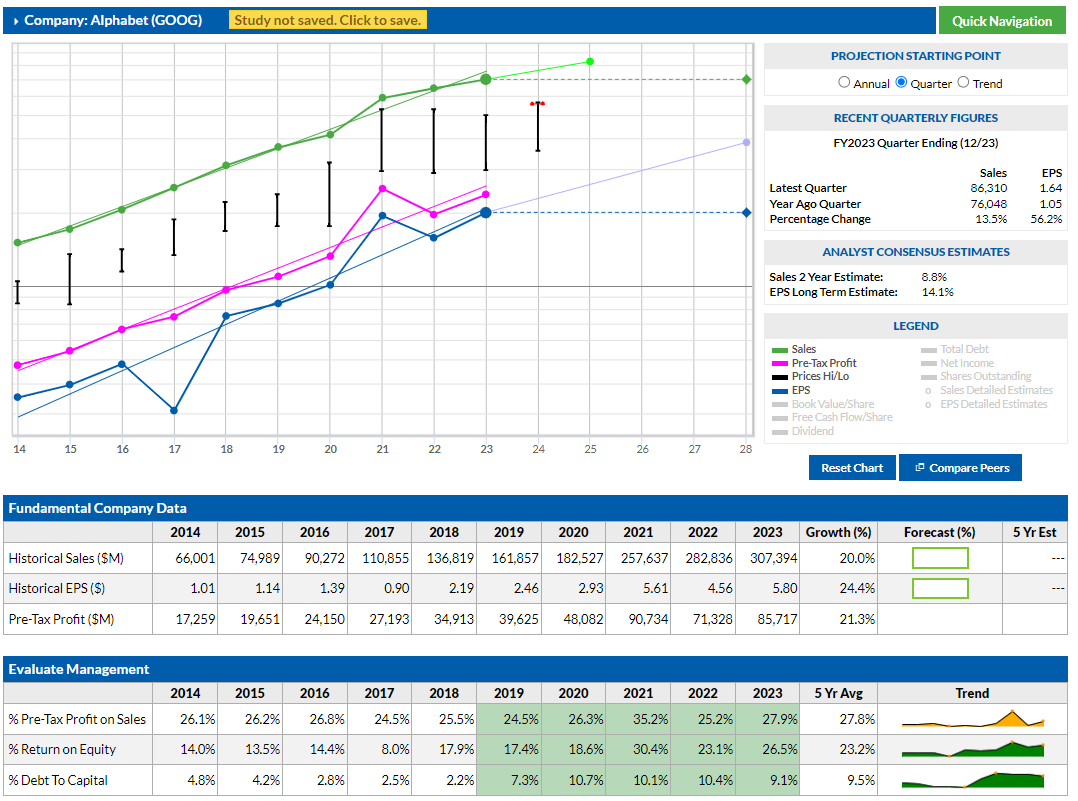The width and height of the screenshot is (1078, 801).
Task: Enable Total Debt series in legend
Action: [x=956, y=349]
